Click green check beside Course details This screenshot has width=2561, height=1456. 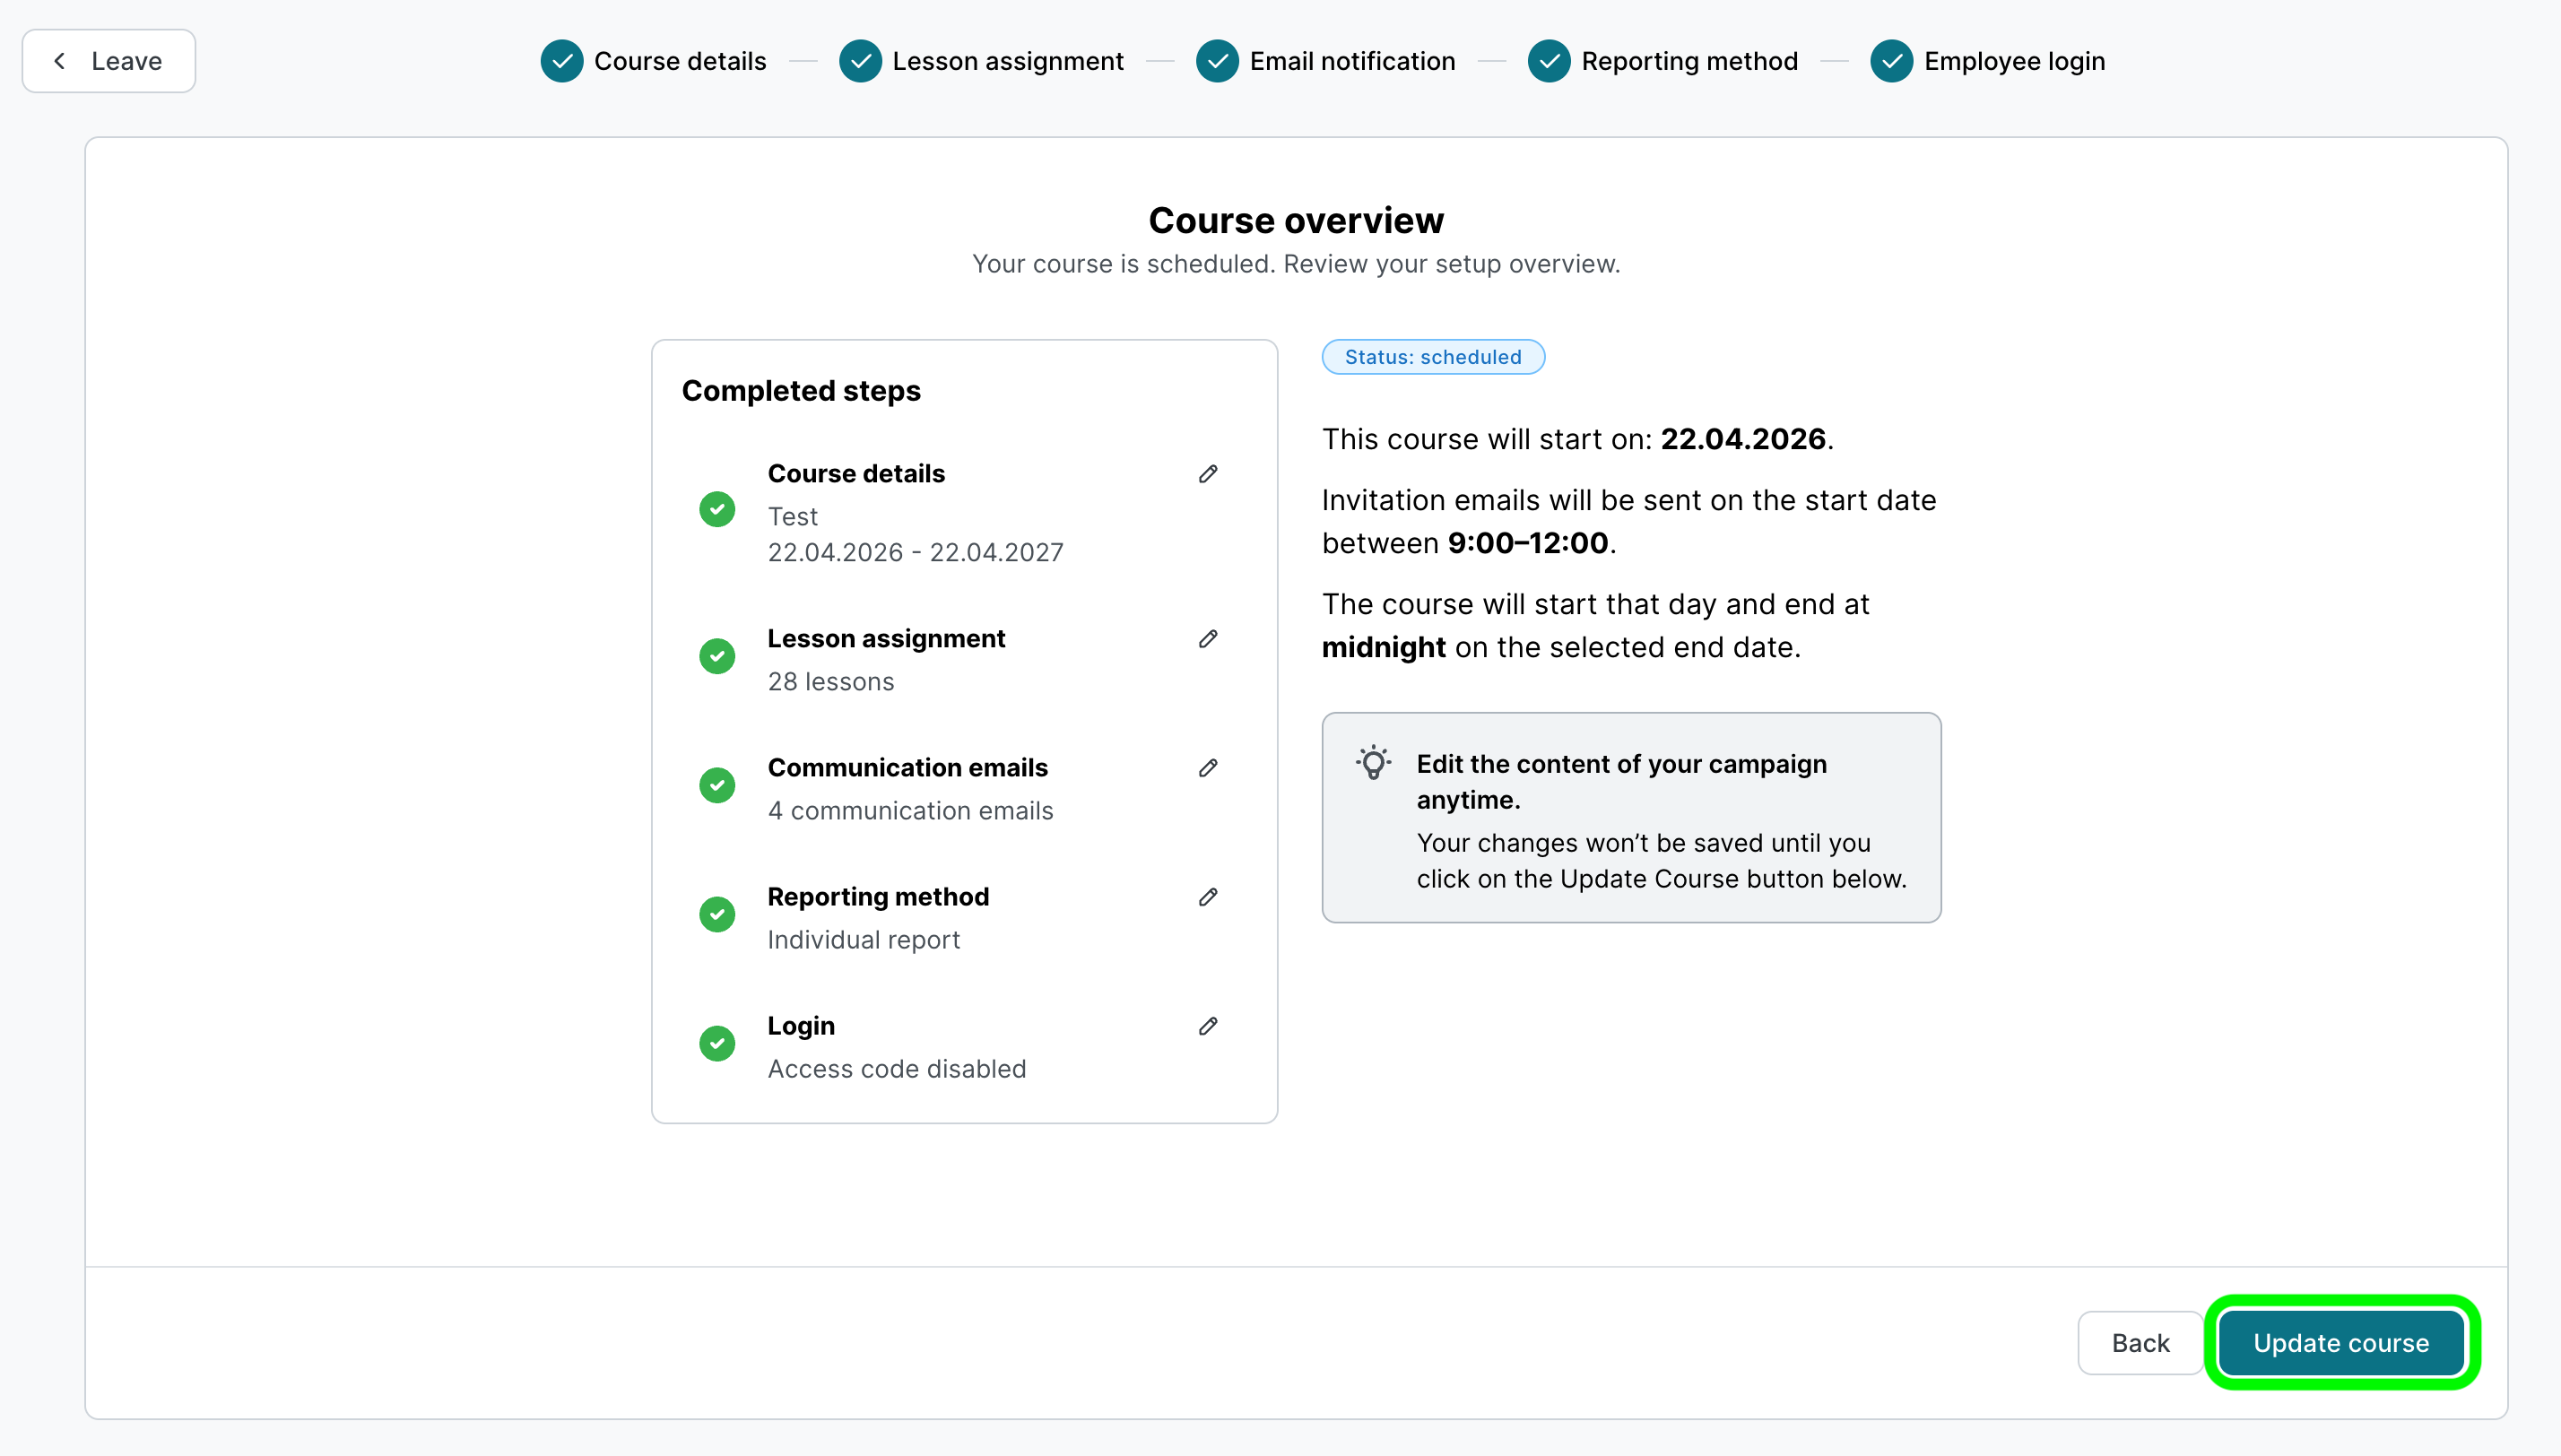[x=716, y=510]
